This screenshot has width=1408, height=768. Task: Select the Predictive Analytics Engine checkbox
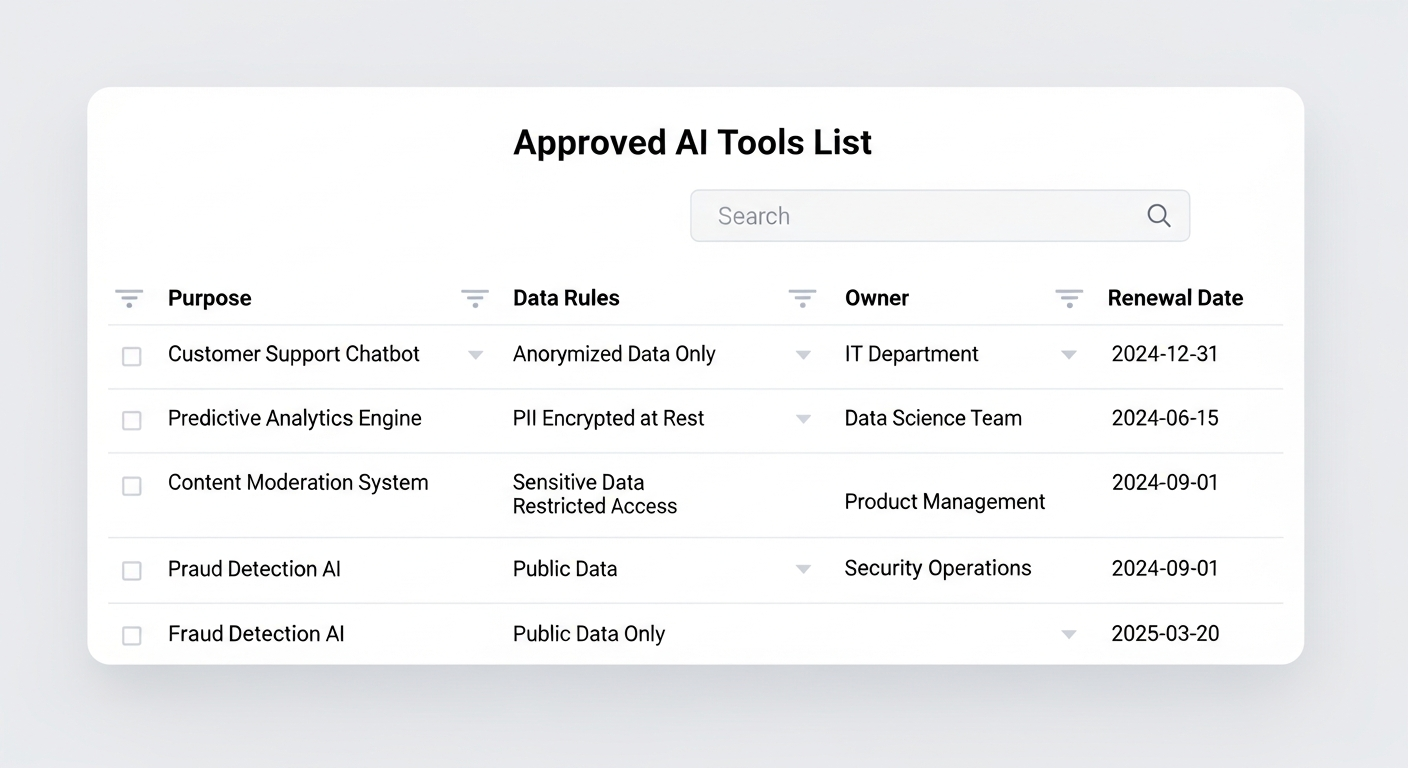click(x=131, y=420)
